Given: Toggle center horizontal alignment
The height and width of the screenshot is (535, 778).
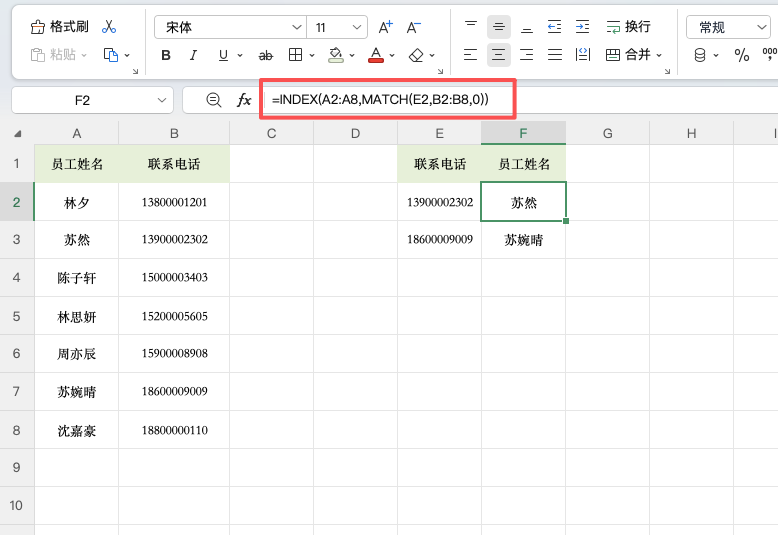Looking at the screenshot, I should tap(499, 55).
